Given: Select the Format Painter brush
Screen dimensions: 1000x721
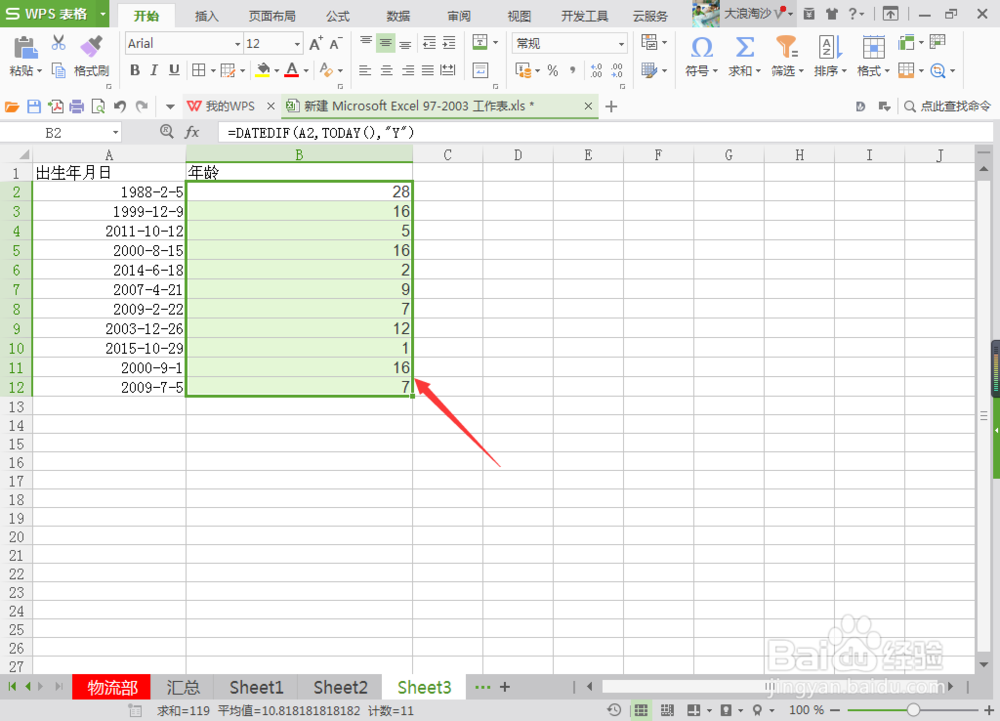Looking at the screenshot, I should pos(92,47).
